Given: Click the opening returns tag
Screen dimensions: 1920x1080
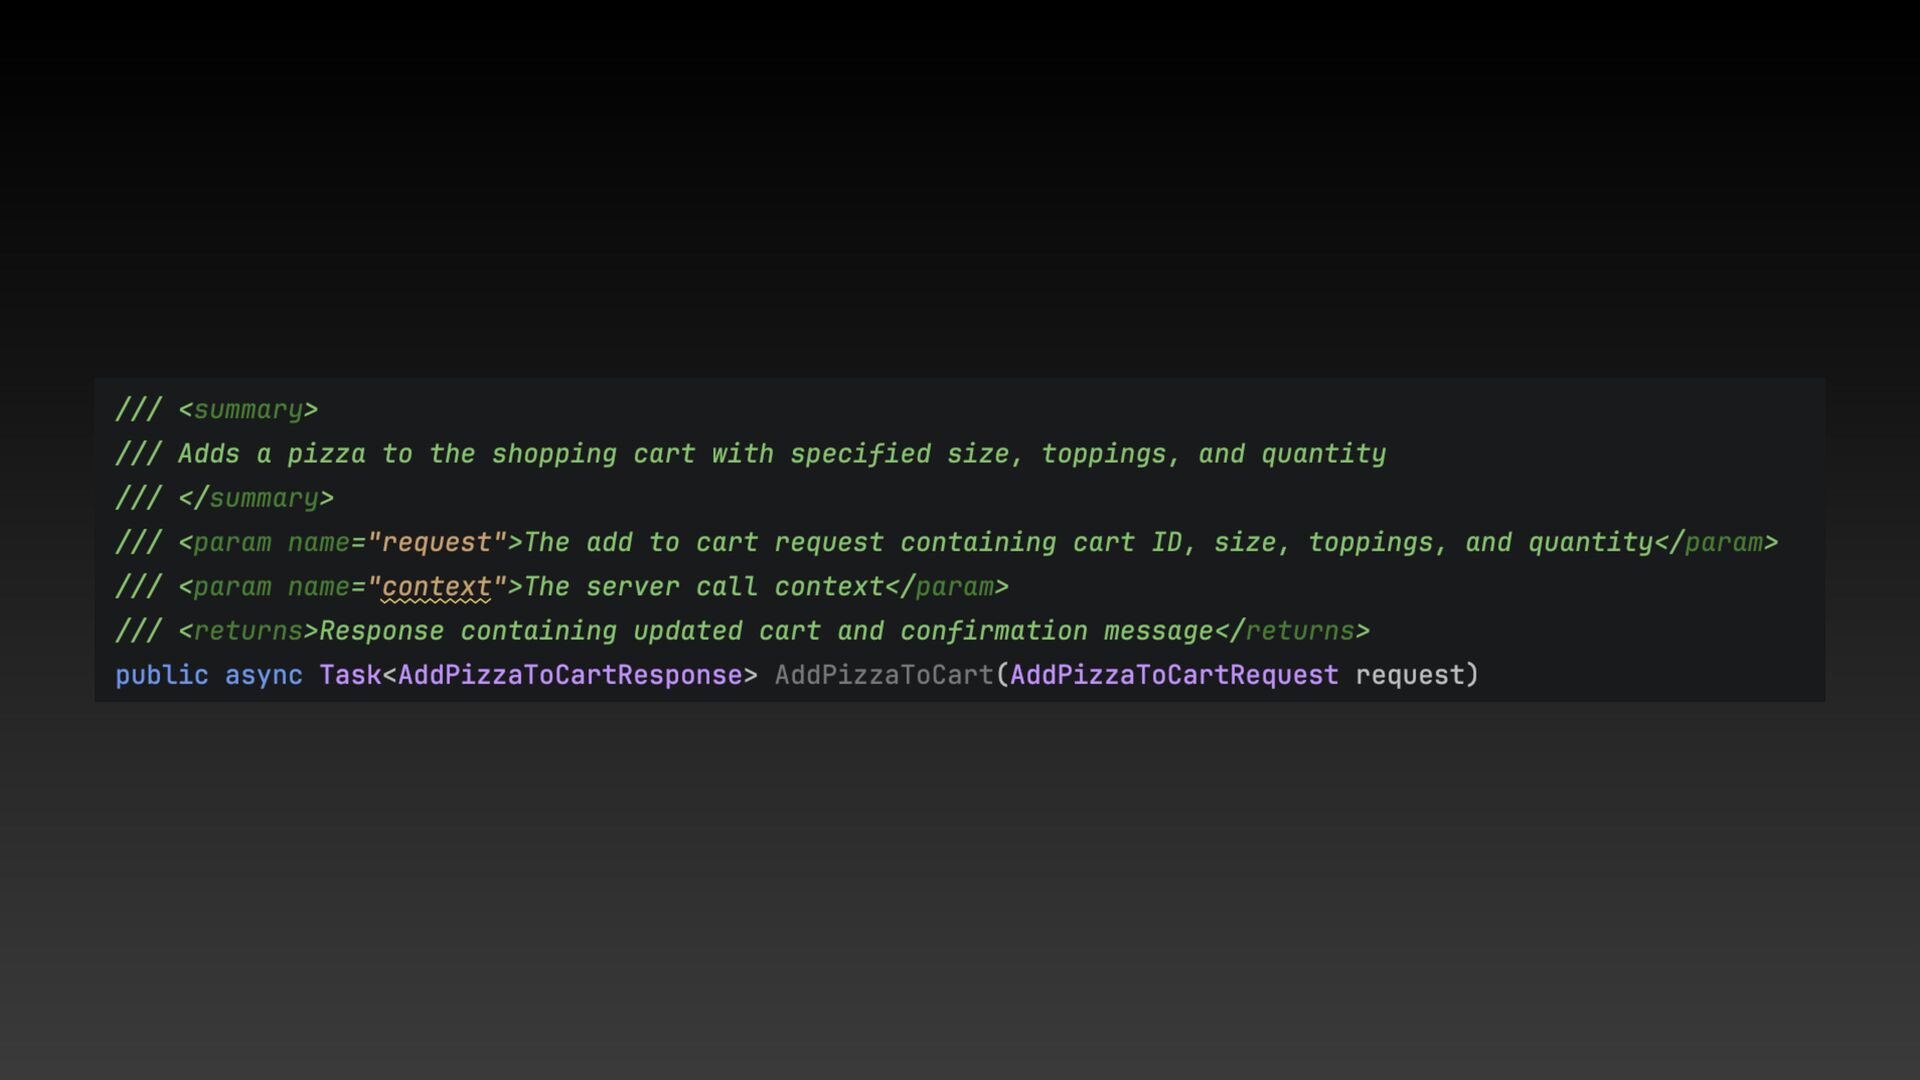Looking at the screenshot, I should (x=248, y=631).
